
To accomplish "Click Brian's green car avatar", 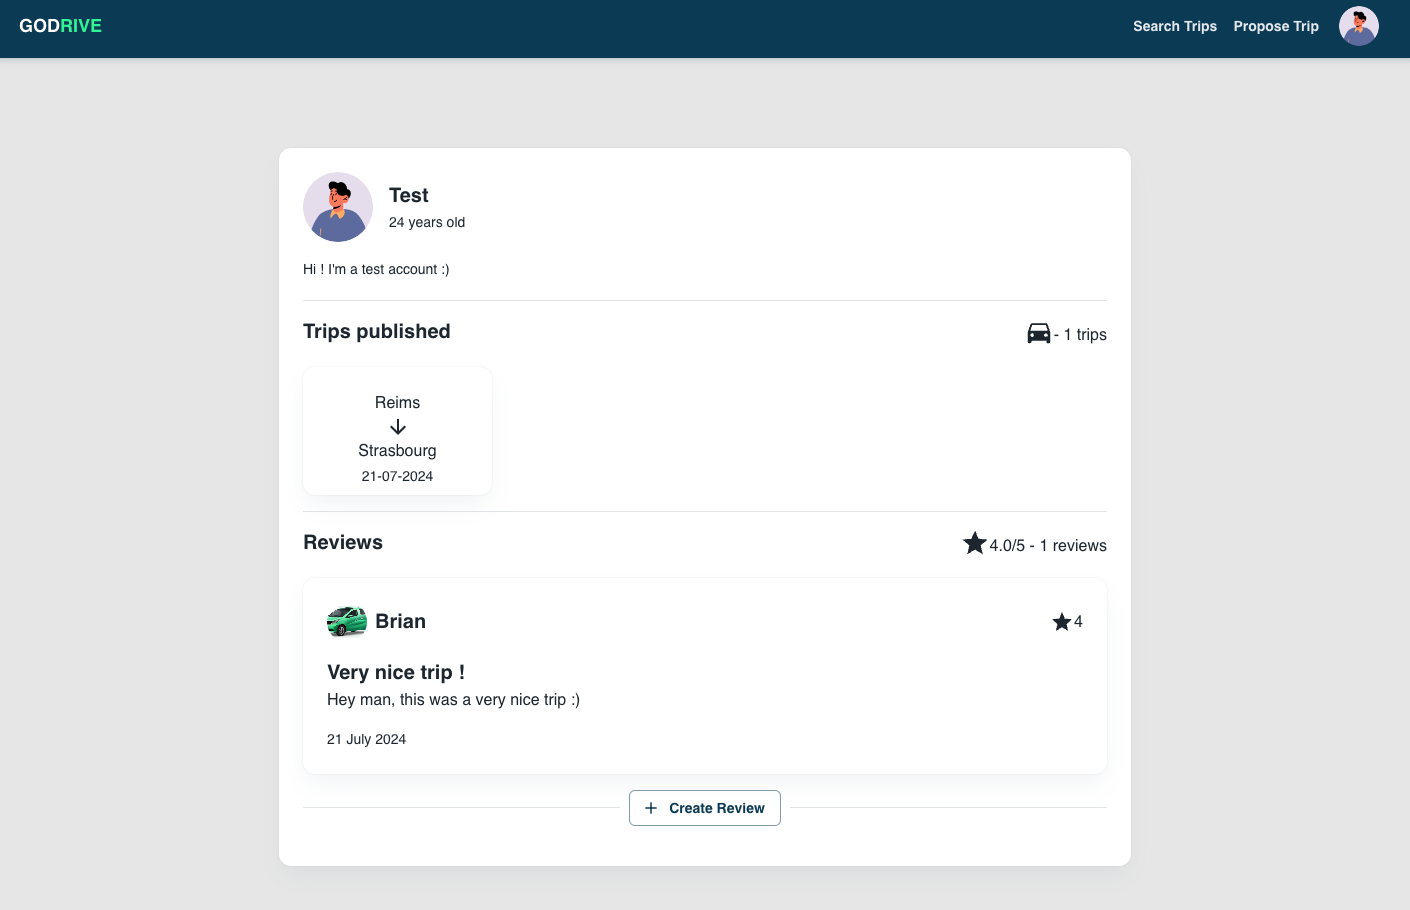I will point(346,621).
